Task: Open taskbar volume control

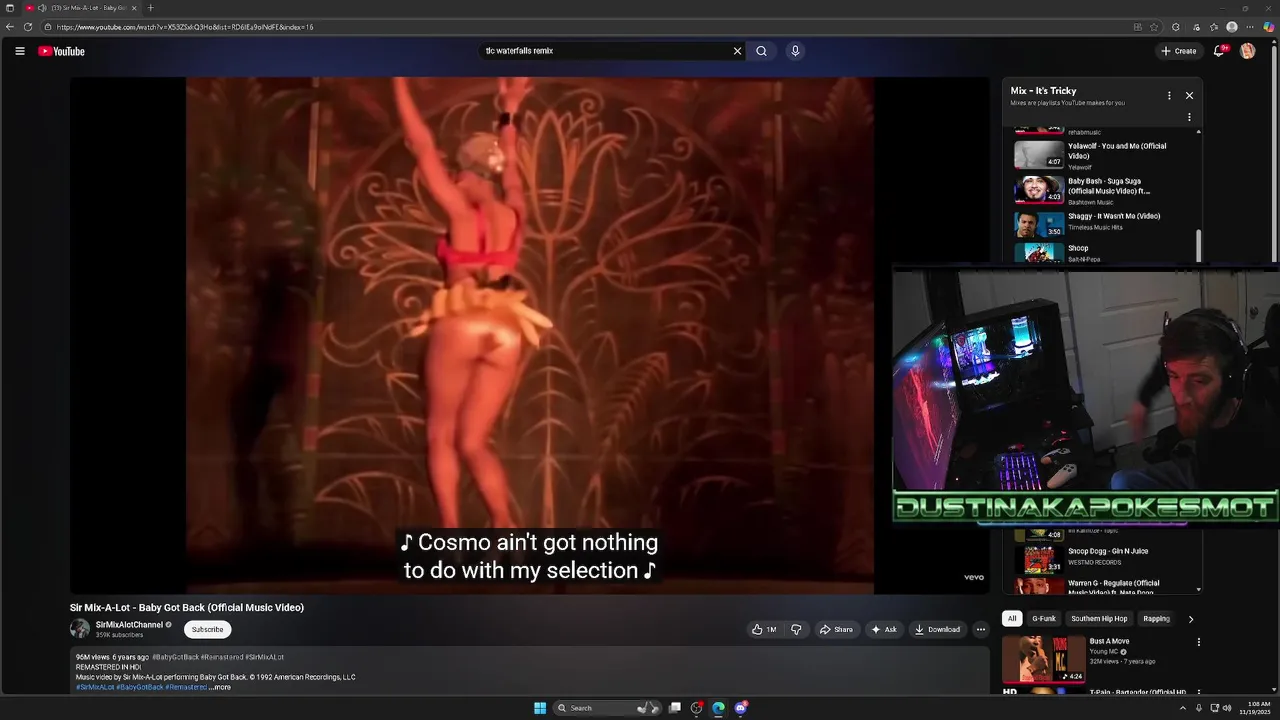Action: [x=1227, y=708]
